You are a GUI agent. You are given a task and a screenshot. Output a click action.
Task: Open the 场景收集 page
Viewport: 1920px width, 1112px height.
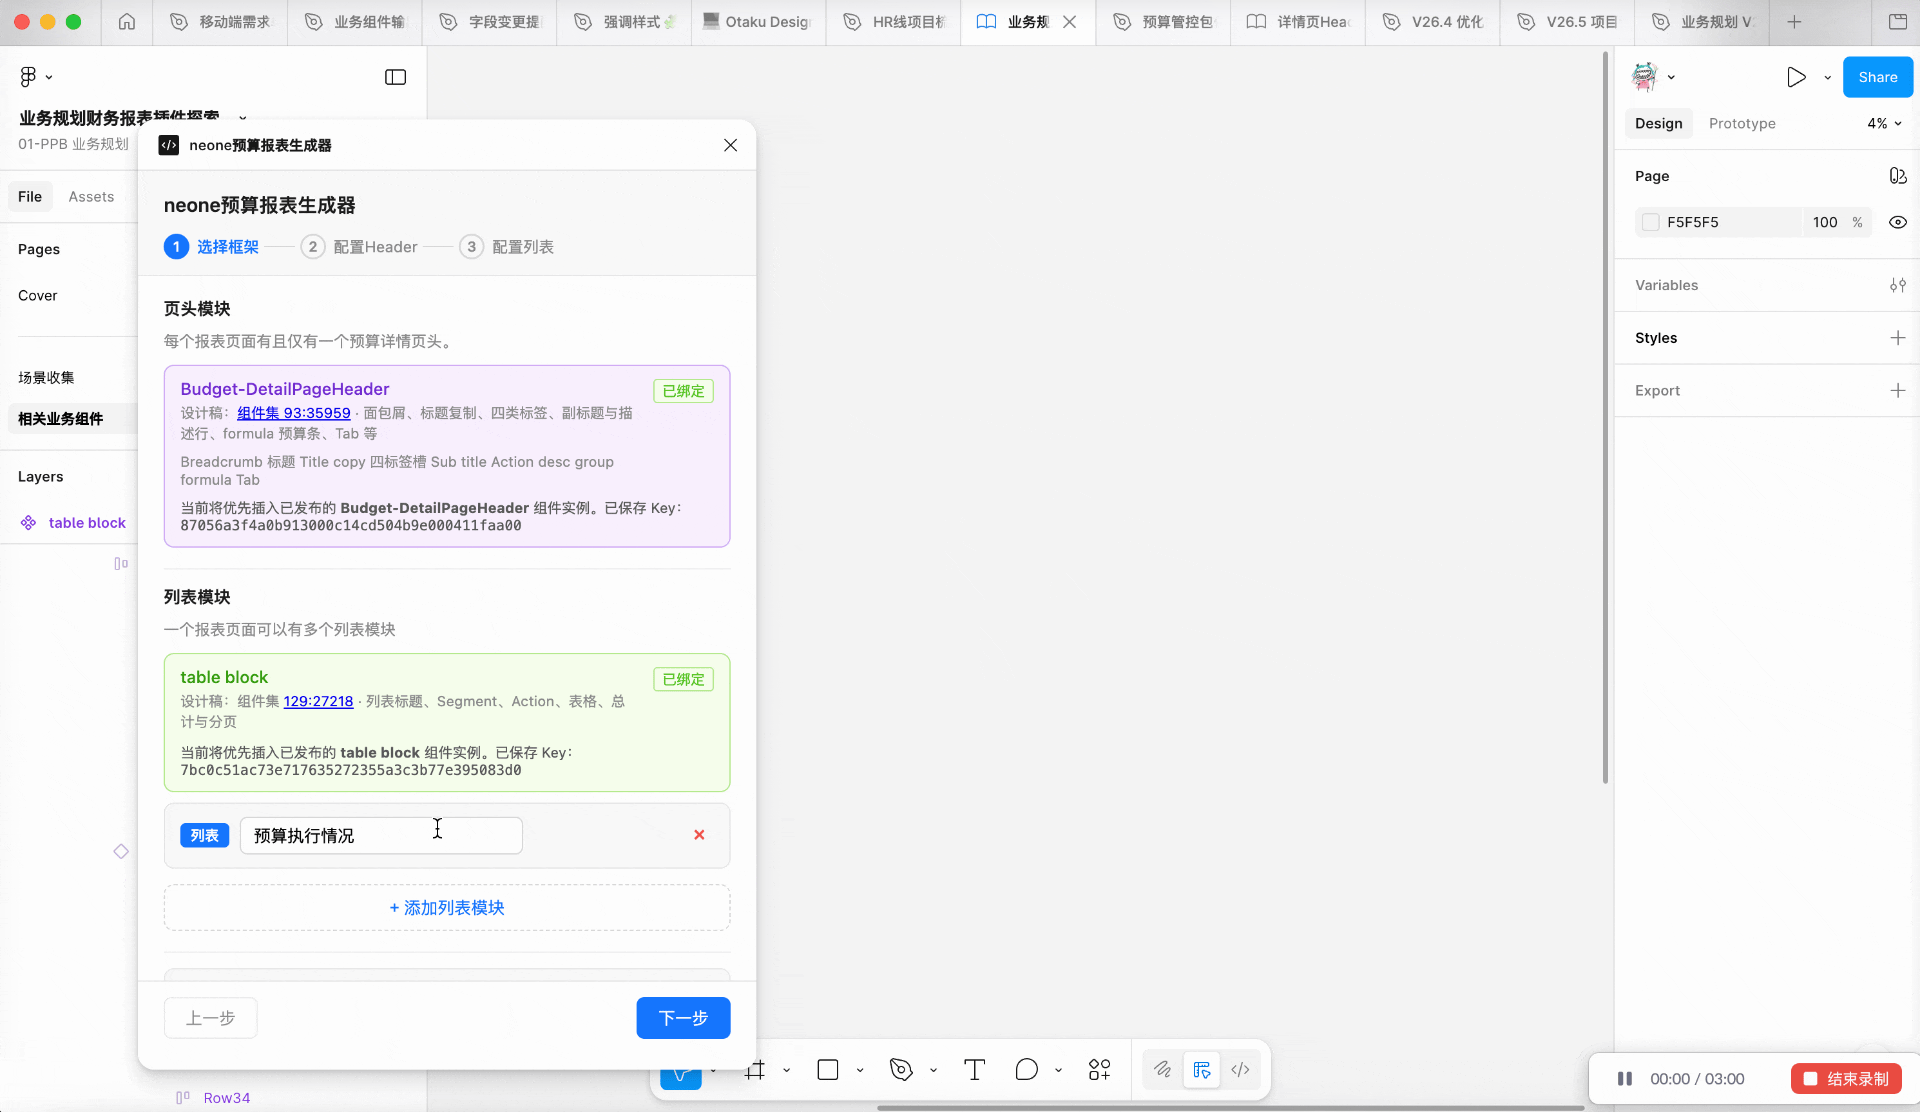click(x=46, y=377)
